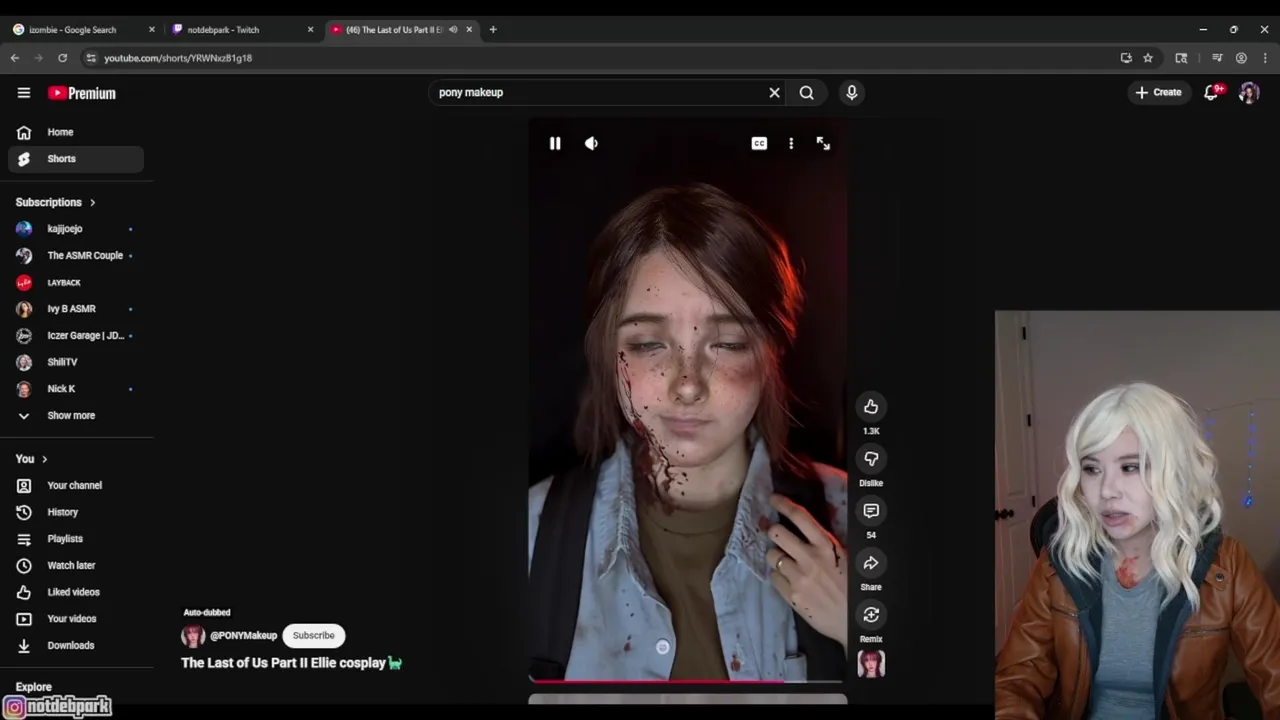1280x720 pixels.
Task: Open Playlists
Action: click(x=76, y=539)
